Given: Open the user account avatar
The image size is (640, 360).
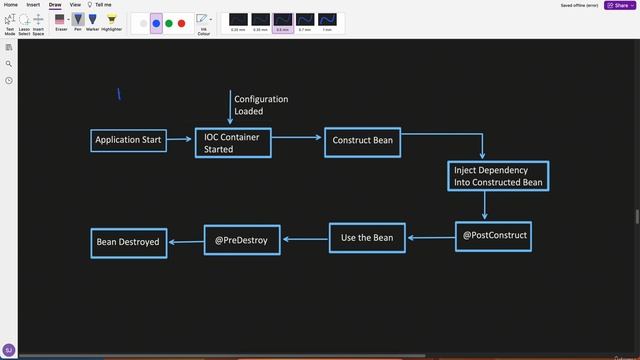Looking at the screenshot, I should tap(9, 350).
